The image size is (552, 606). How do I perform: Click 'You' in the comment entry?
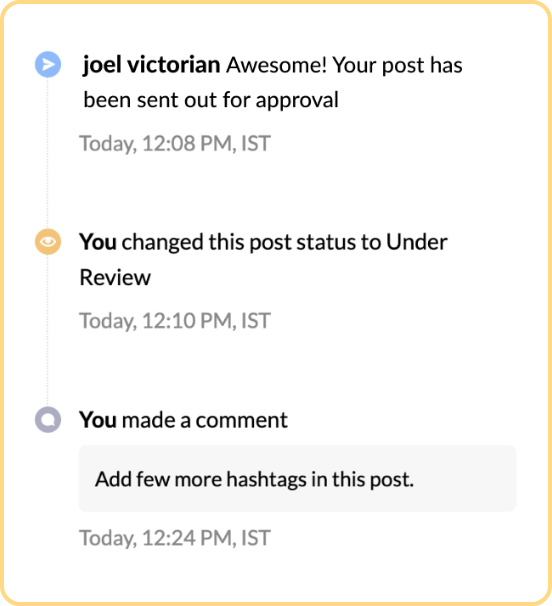(x=98, y=420)
